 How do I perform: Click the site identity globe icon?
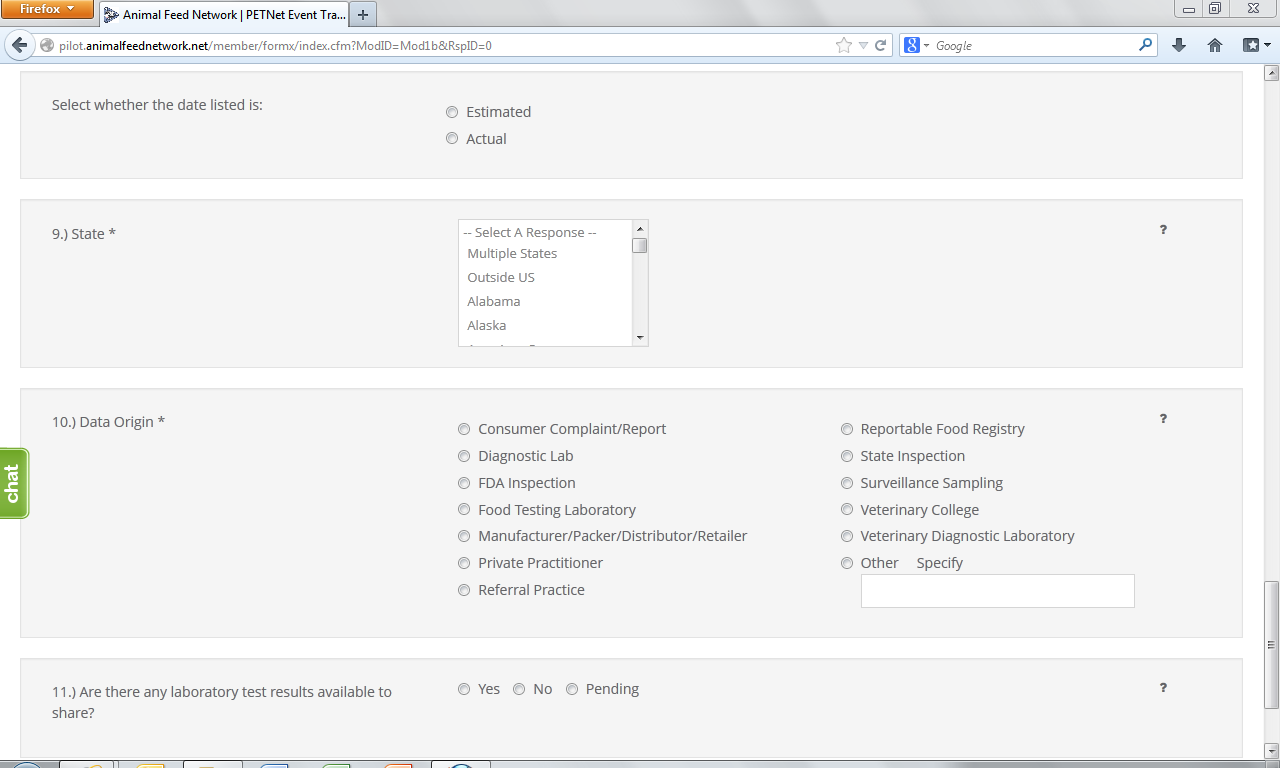[x=47, y=46]
